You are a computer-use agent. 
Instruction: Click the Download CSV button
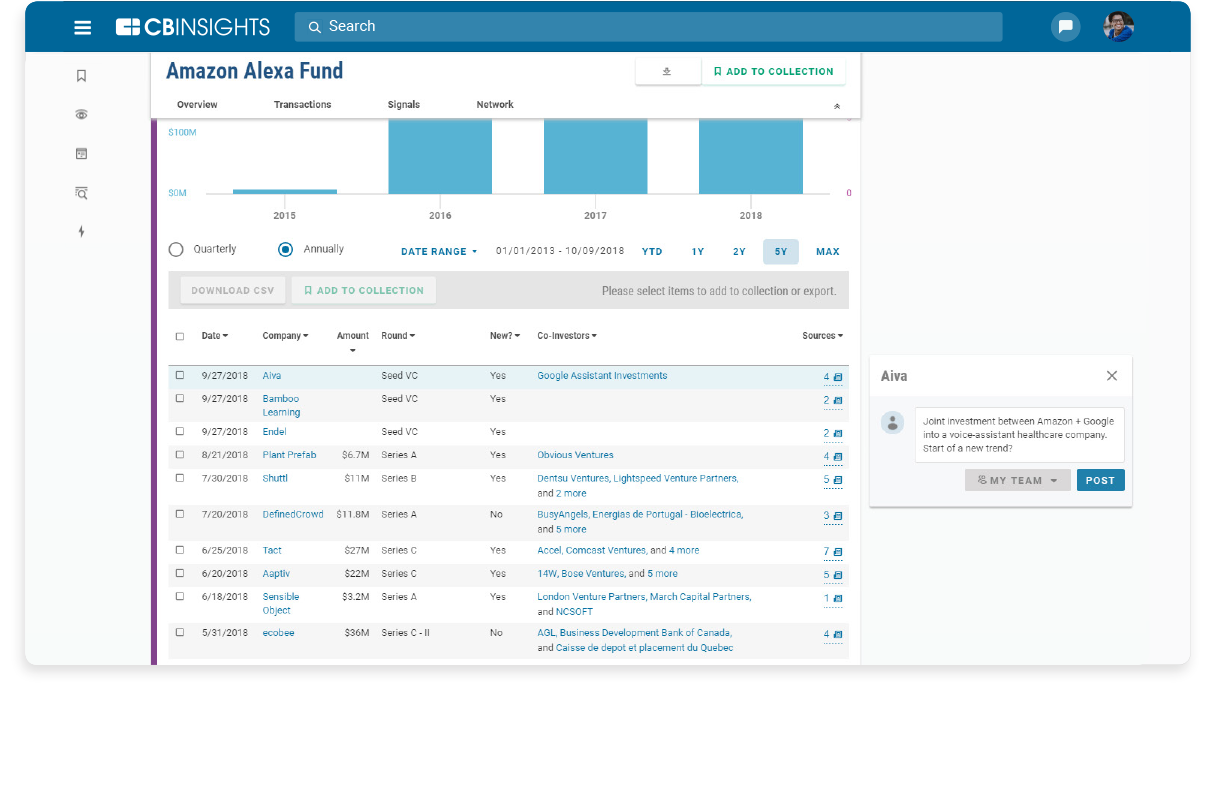click(x=233, y=291)
